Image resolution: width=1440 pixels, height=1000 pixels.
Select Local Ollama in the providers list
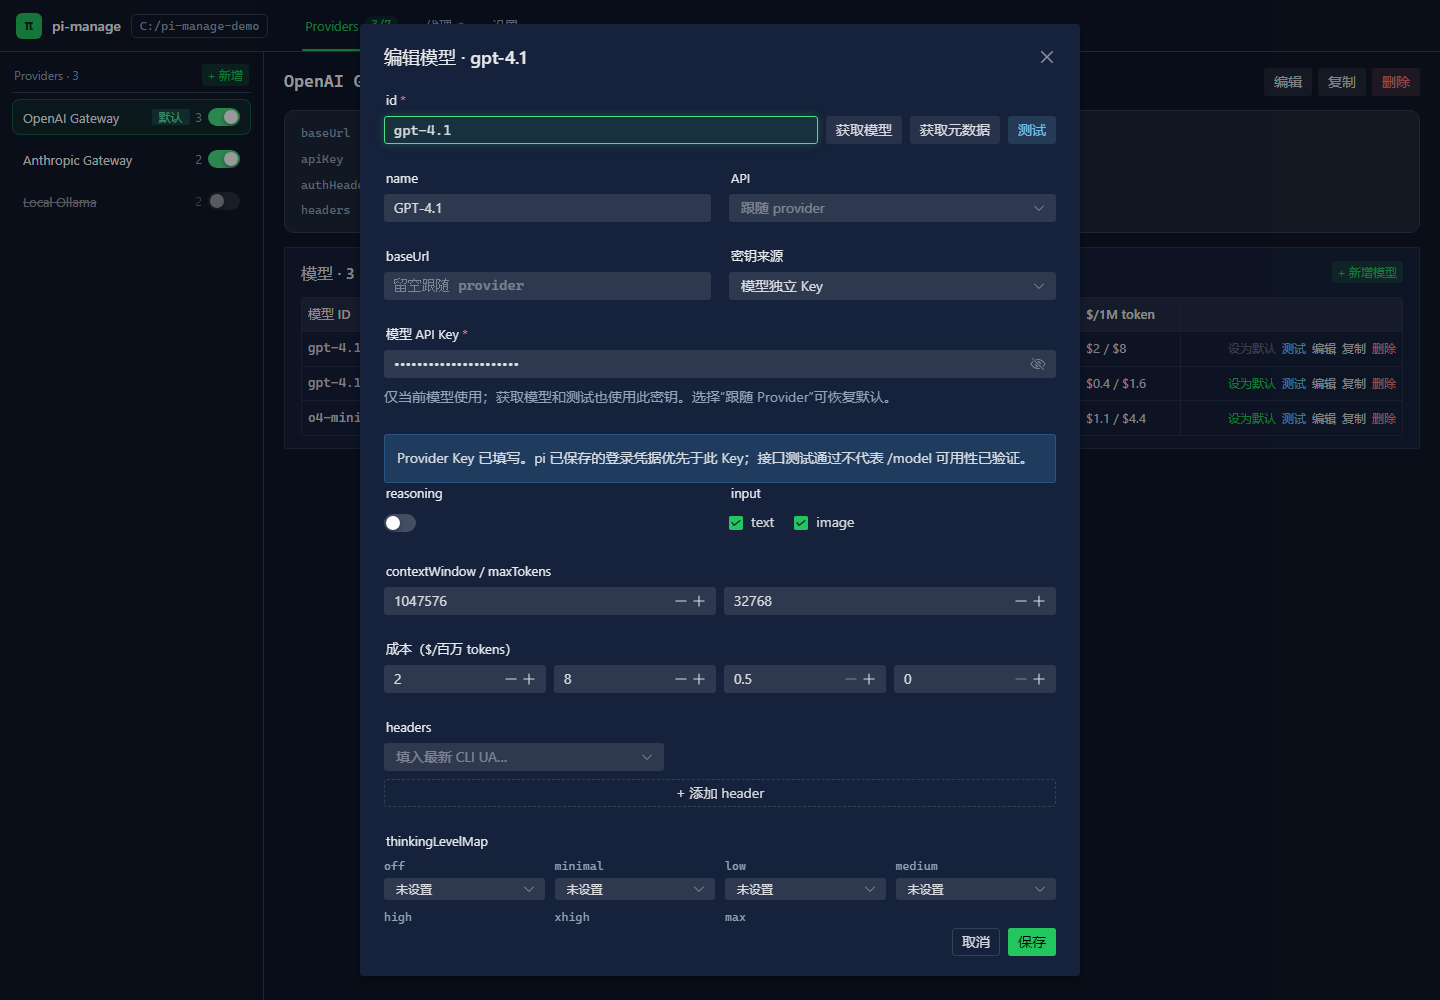(x=131, y=201)
